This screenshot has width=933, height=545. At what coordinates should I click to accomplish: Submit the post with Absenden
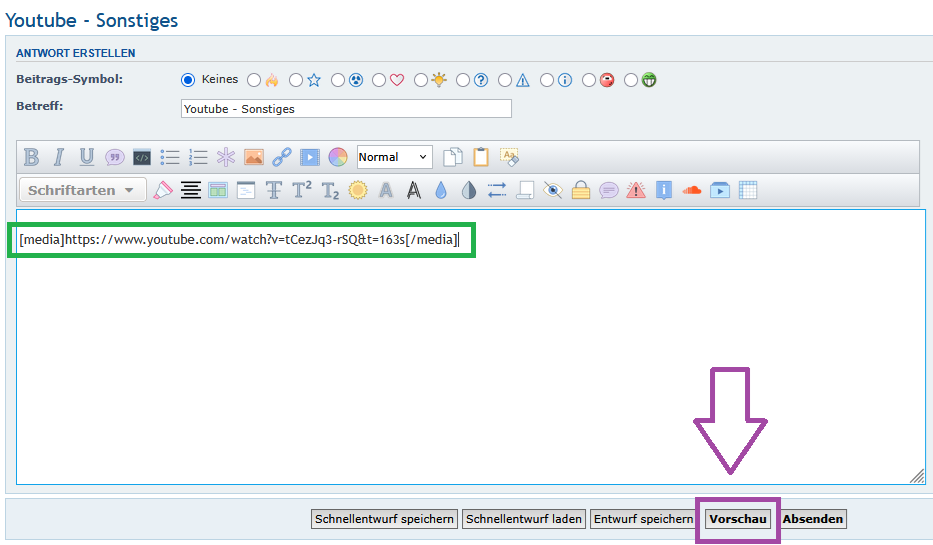tap(813, 519)
